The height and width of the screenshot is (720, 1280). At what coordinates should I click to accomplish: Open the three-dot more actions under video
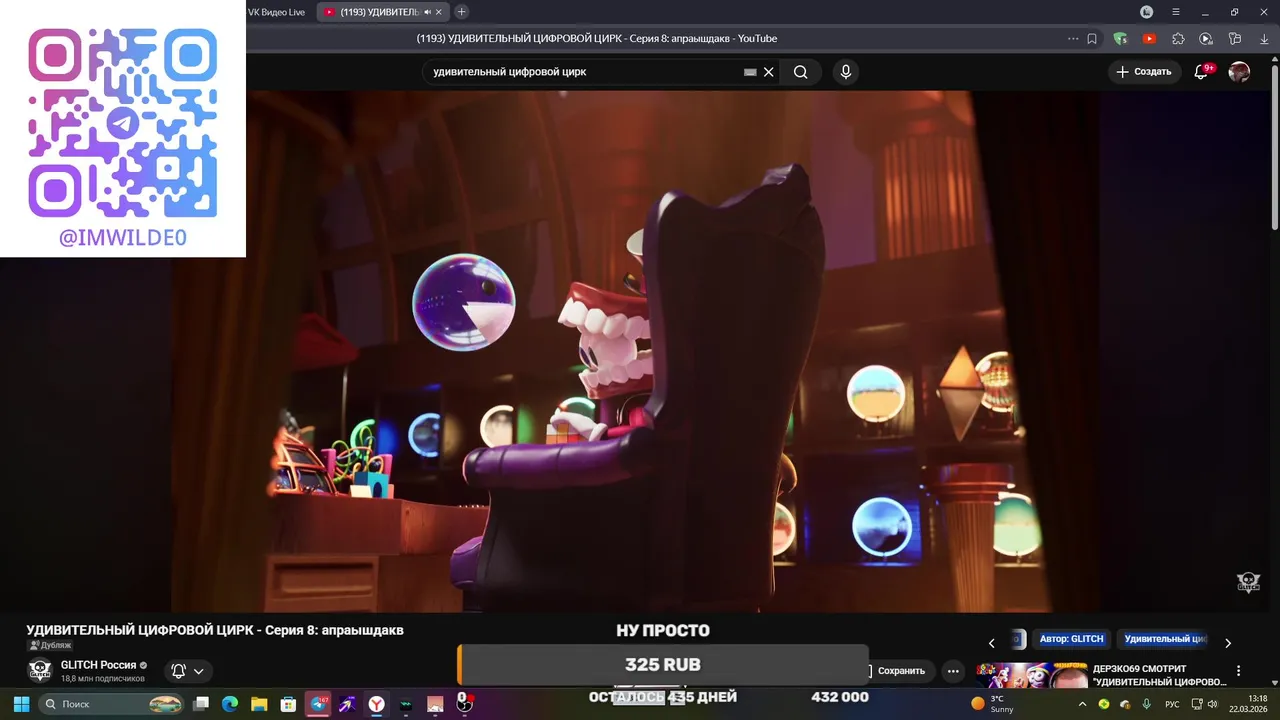pos(954,671)
